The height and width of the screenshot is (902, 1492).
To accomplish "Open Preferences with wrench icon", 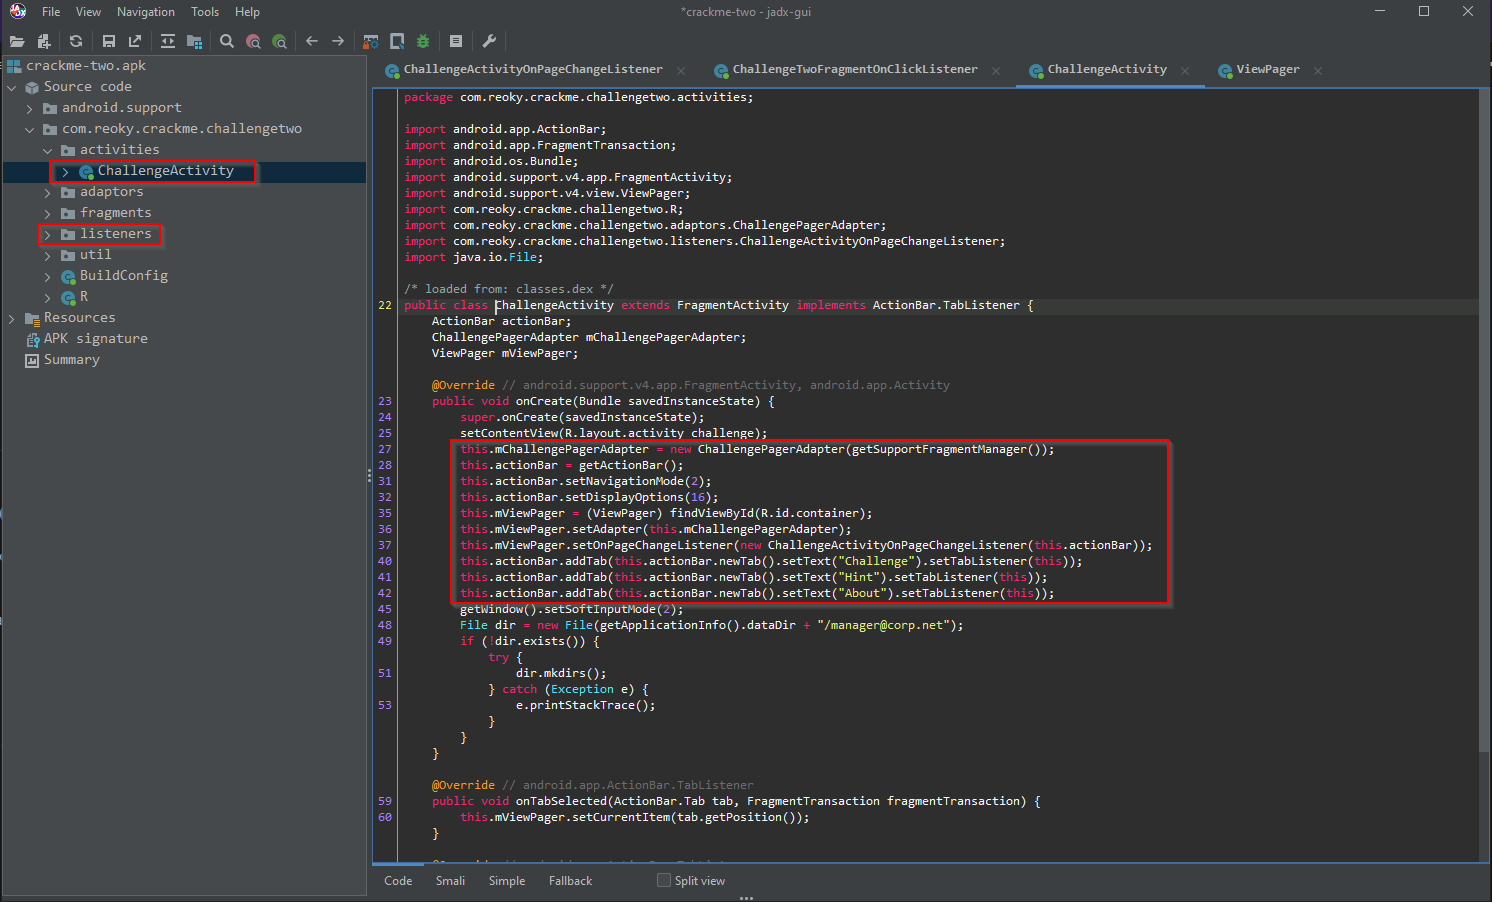I will pyautogui.click(x=489, y=41).
